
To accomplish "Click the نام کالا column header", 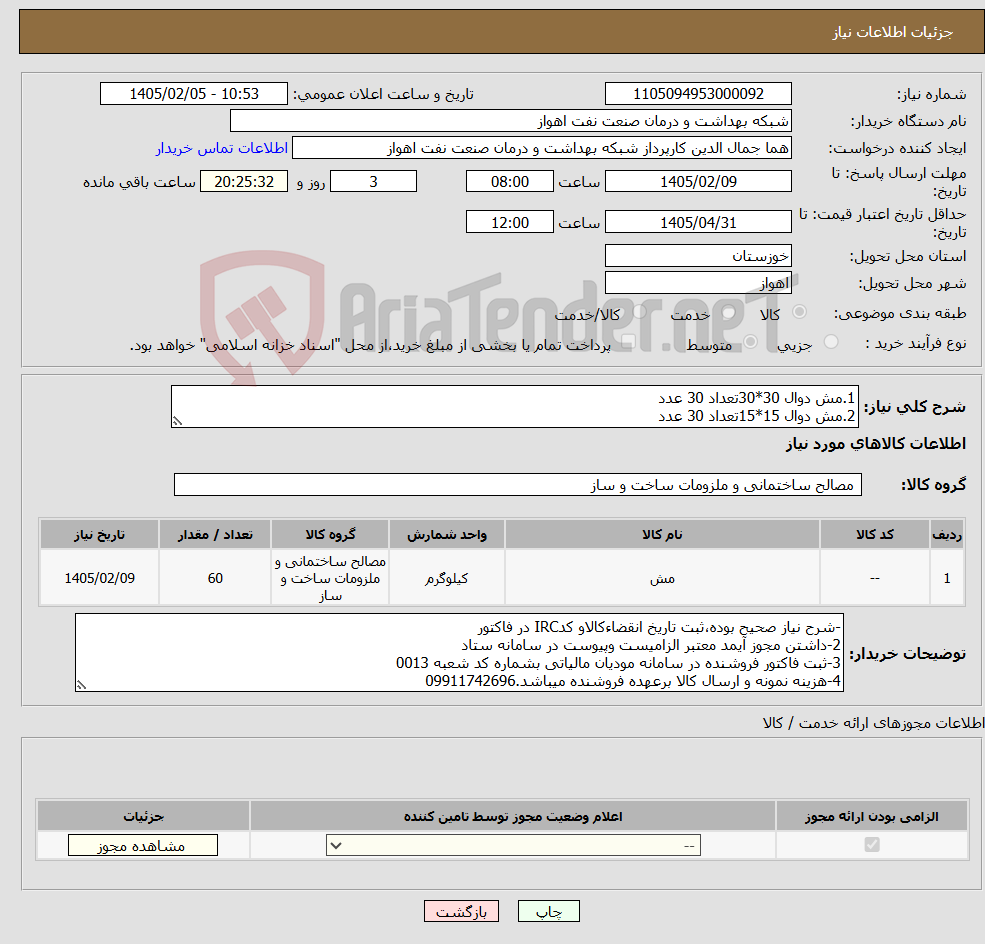I will [662, 534].
